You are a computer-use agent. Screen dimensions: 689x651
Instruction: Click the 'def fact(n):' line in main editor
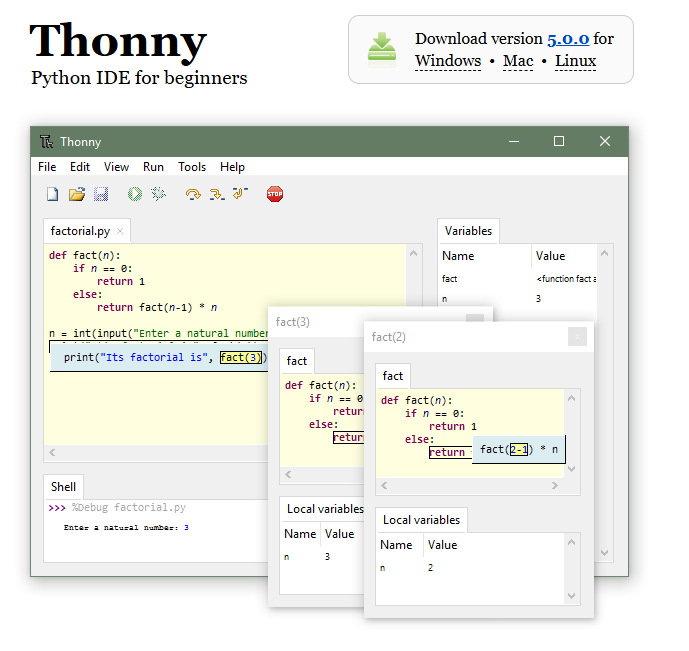click(x=84, y=255)
